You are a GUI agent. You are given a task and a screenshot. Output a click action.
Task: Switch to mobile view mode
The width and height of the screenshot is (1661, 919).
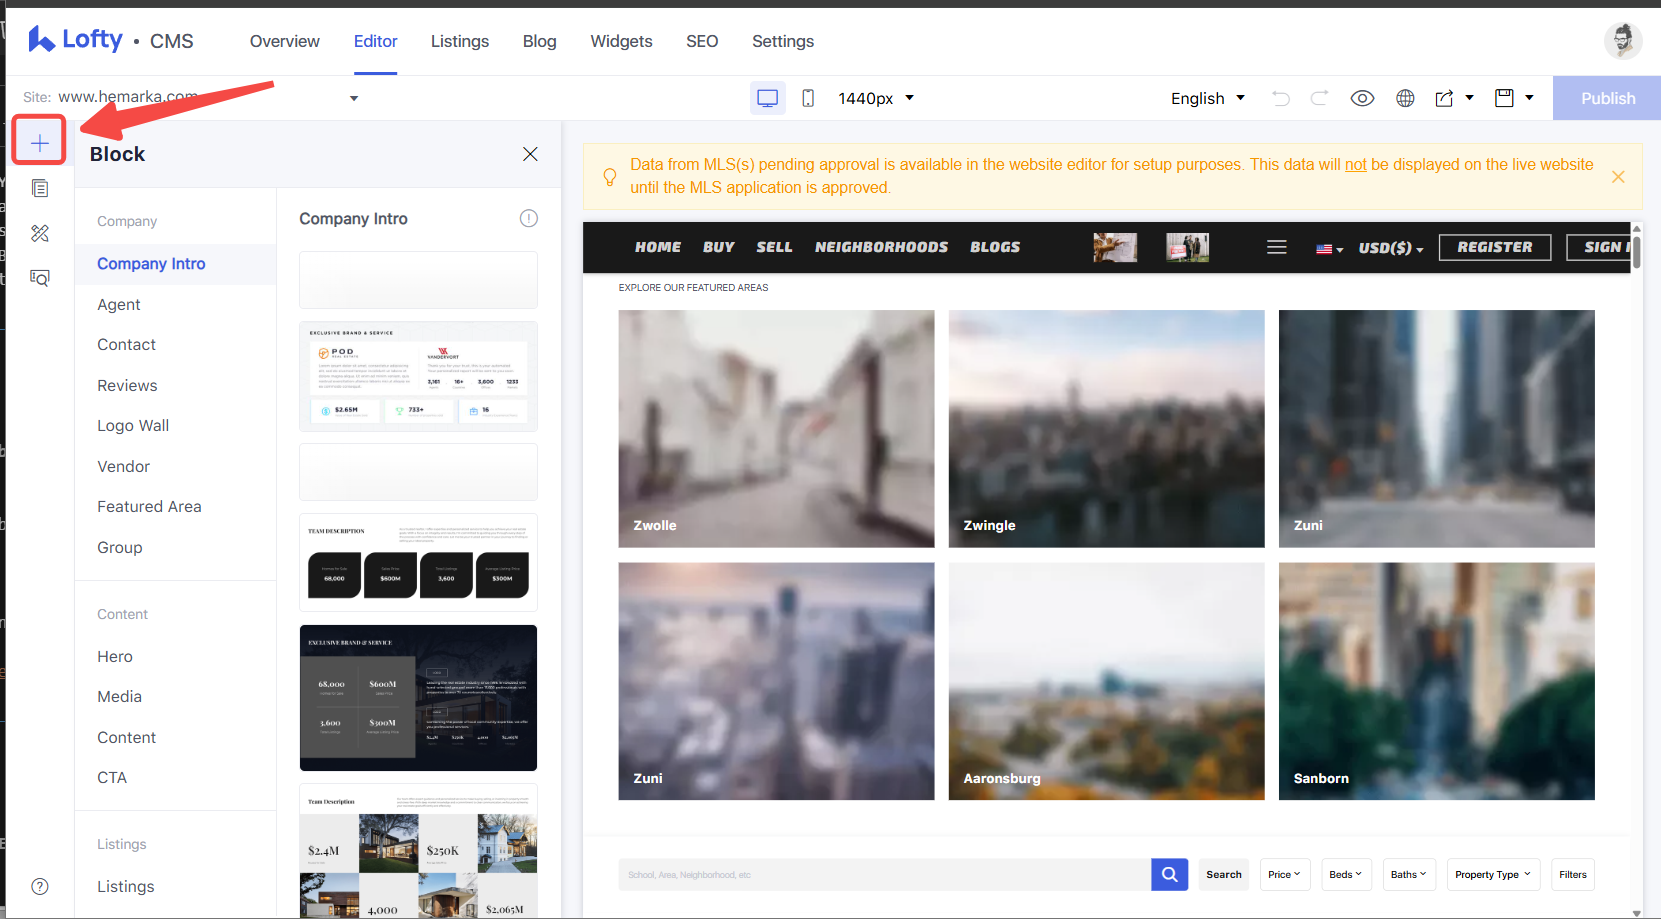808,98
